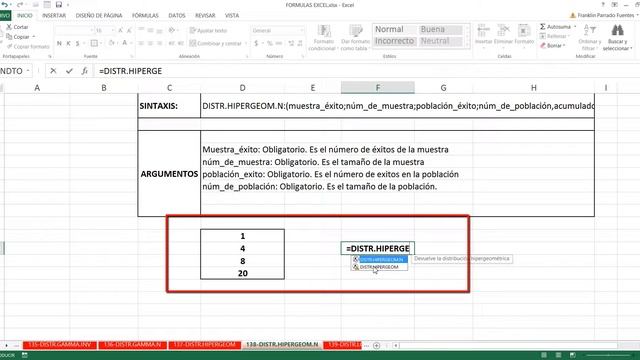This screenshot has height=360, width=640.
Task: Open Ordenar y filtrar
Action: pos(589,38)
